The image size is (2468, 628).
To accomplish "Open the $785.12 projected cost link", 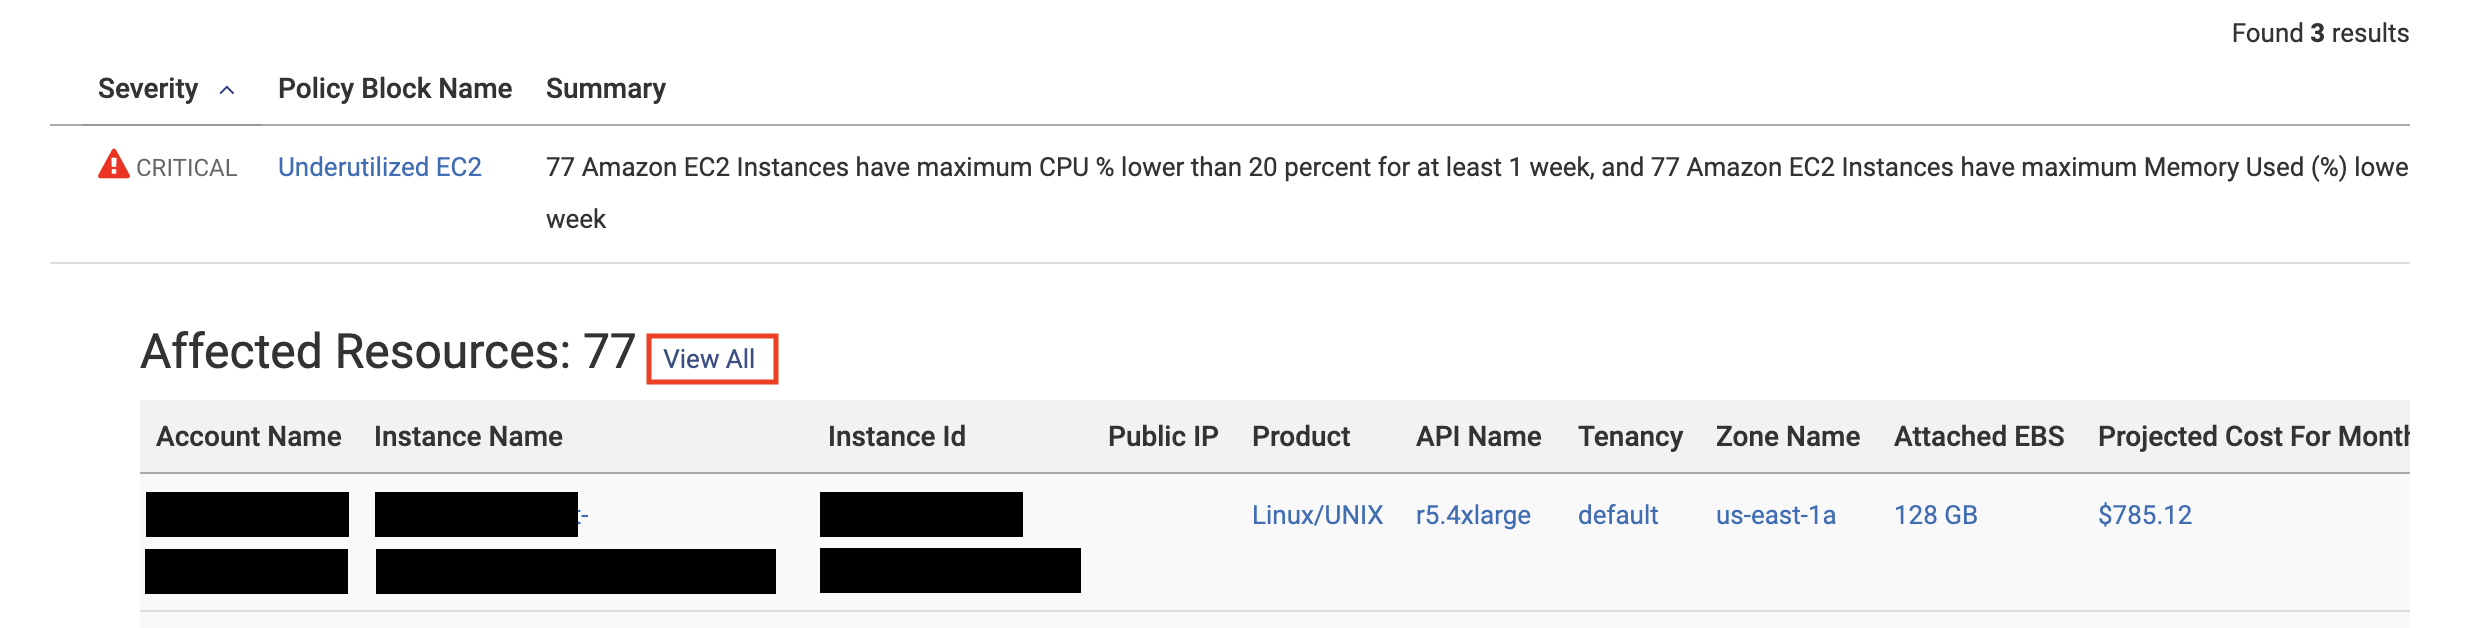I will pyautogui.click(x=2145, y=515).
